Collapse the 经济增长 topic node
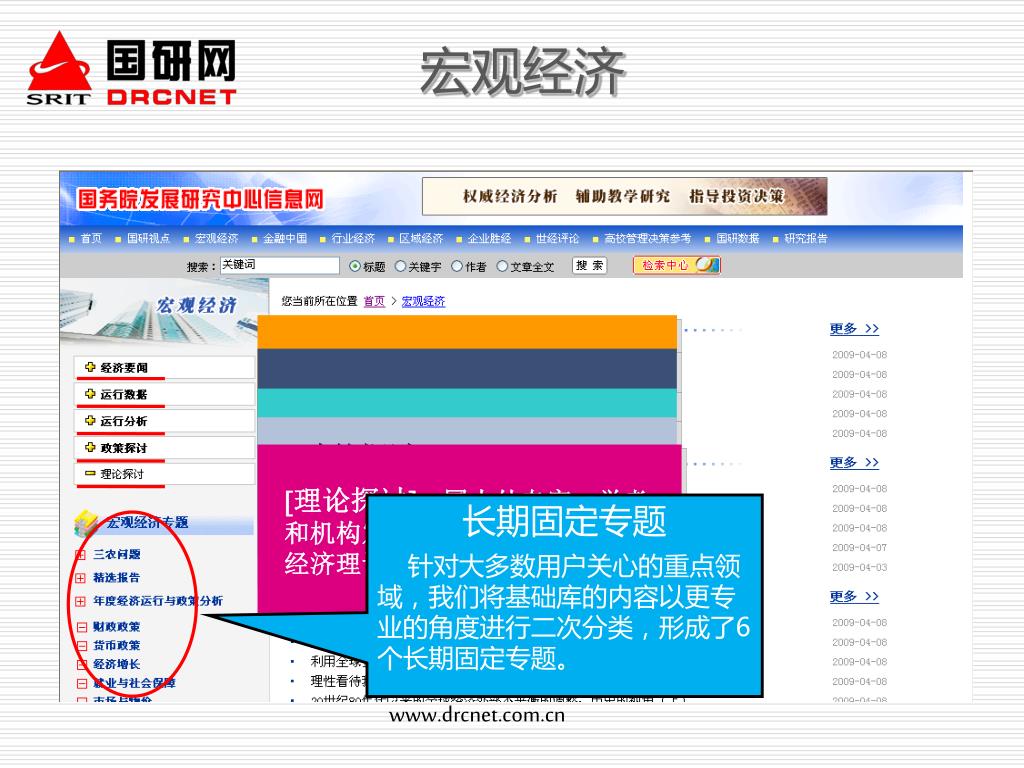The height and width of the screenshot is (768, 1024). [x=82, y=665]
